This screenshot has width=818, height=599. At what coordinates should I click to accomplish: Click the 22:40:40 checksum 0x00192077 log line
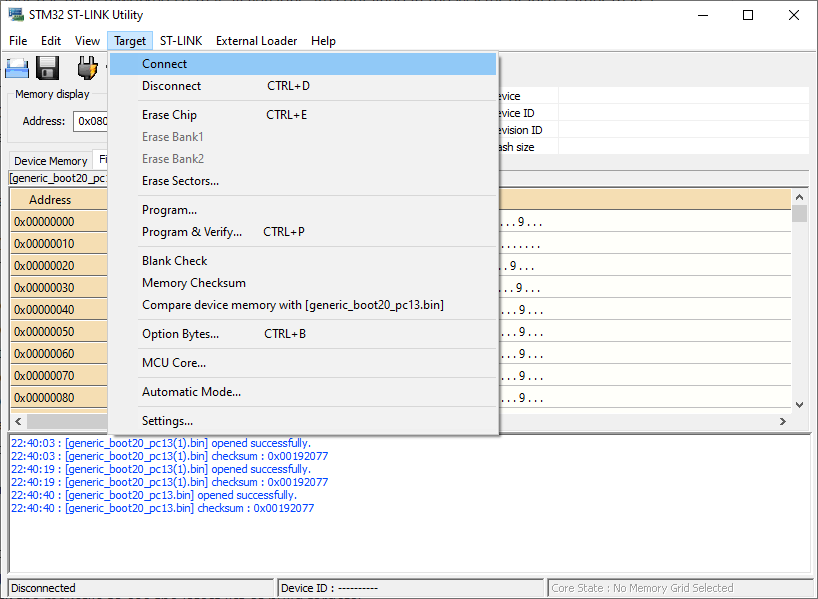pos(162,508)
